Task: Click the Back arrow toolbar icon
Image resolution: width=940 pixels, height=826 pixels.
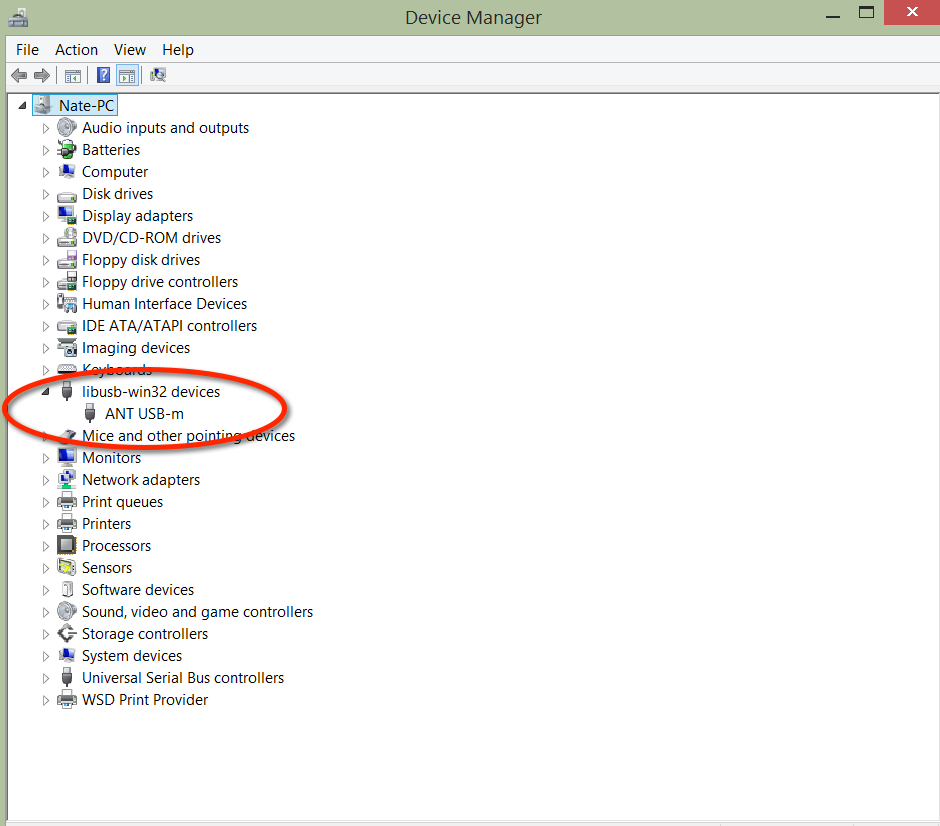Action: coord(19,76)
